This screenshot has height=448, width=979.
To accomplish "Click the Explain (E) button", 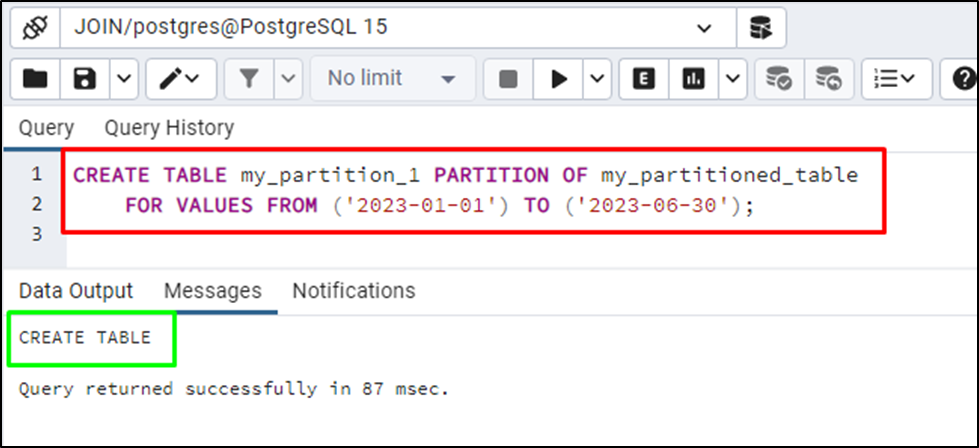I will [x=644, y=79].
